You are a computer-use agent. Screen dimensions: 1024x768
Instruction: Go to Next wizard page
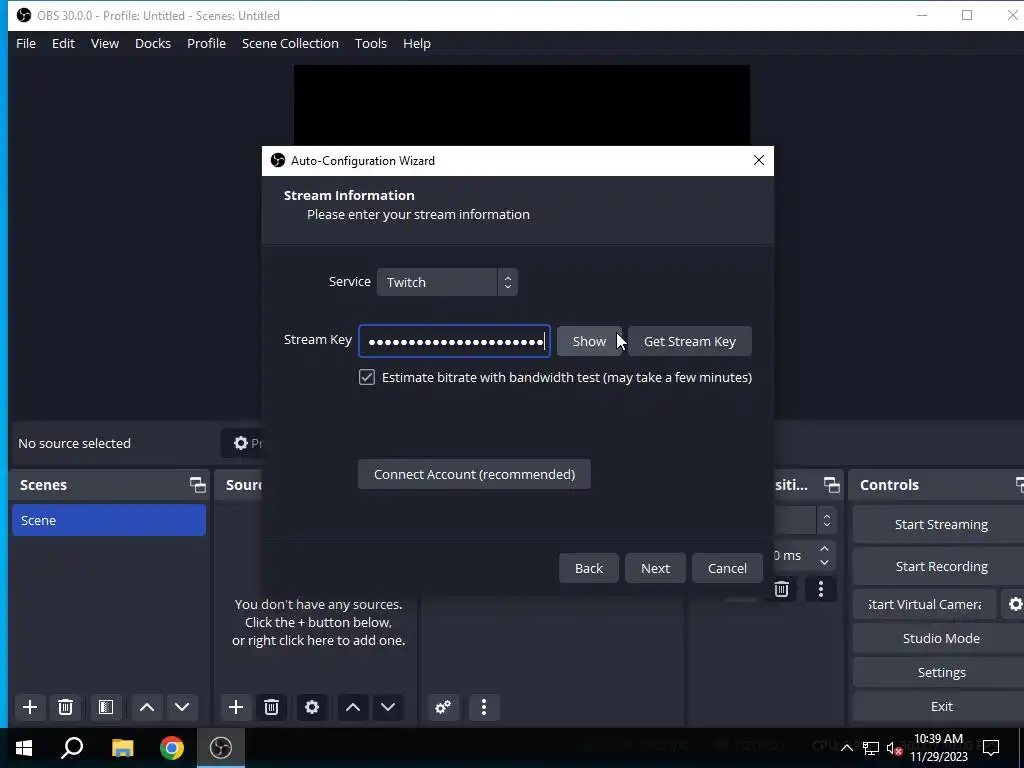655,568
